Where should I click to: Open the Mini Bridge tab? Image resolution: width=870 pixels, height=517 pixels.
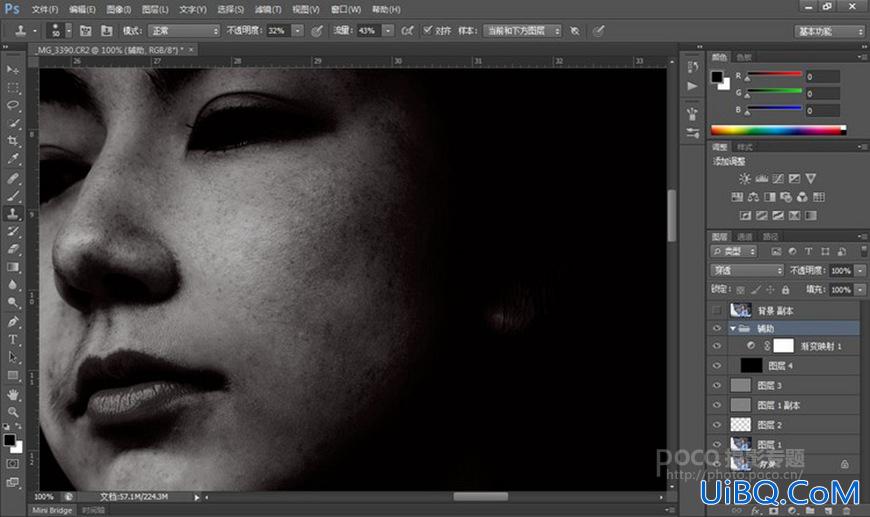click(52, 510)
